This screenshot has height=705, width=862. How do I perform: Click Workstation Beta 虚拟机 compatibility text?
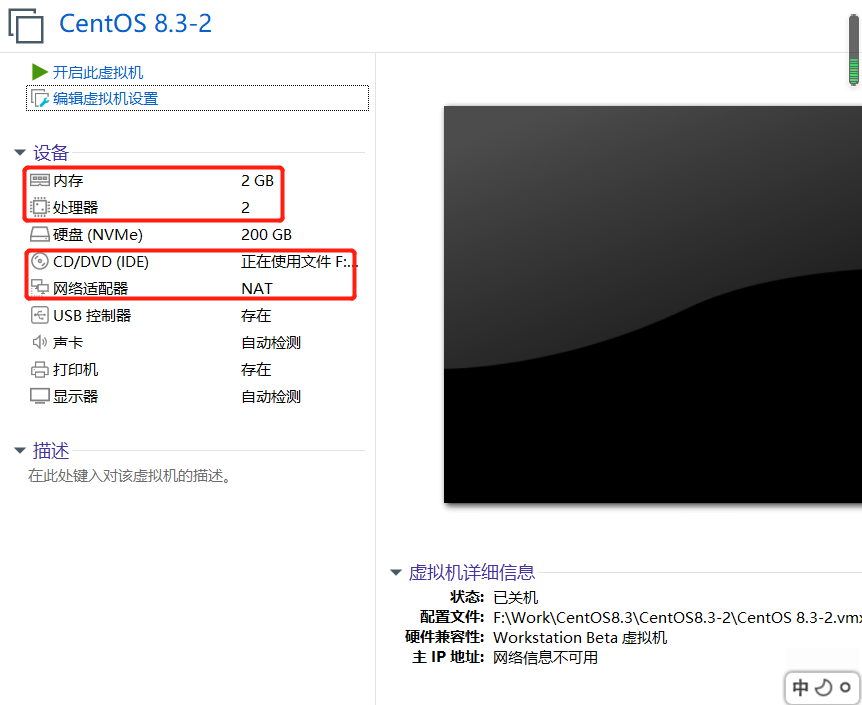pos(580,637)
